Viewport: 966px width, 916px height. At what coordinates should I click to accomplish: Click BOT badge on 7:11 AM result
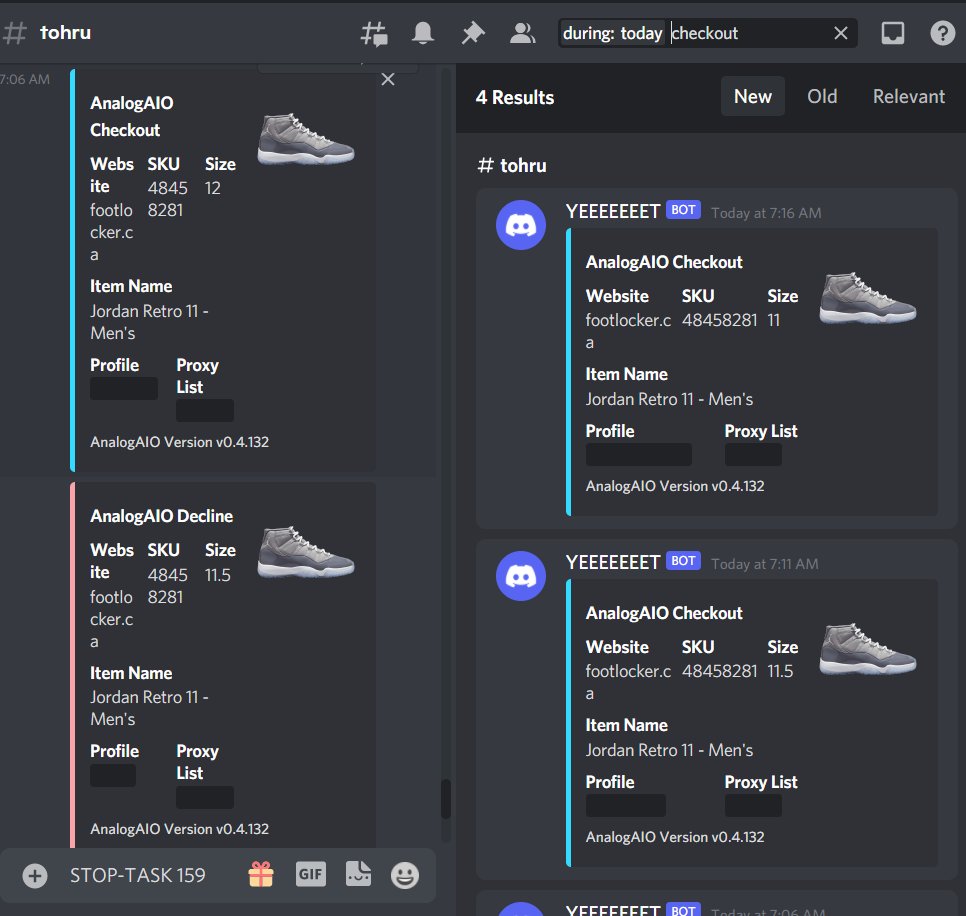[x=683, y=561]
